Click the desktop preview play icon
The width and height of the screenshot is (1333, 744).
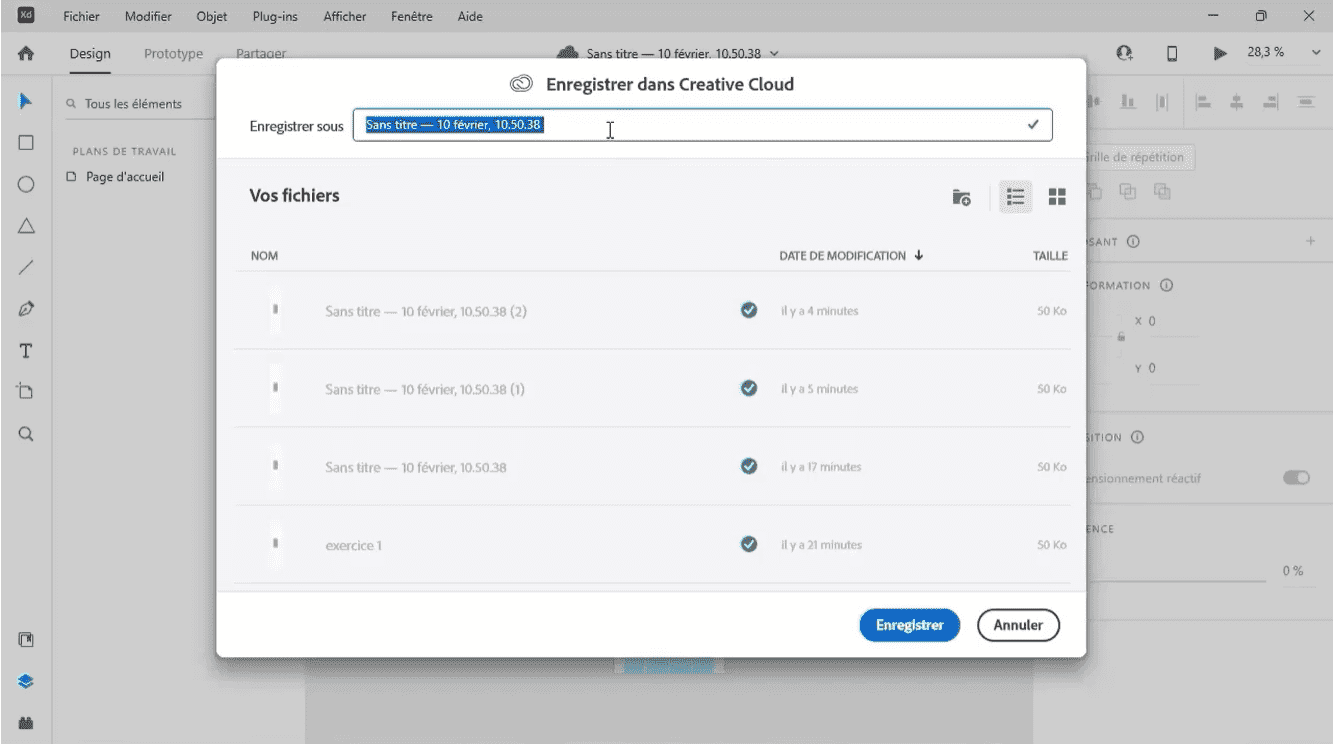[1220, 54]
